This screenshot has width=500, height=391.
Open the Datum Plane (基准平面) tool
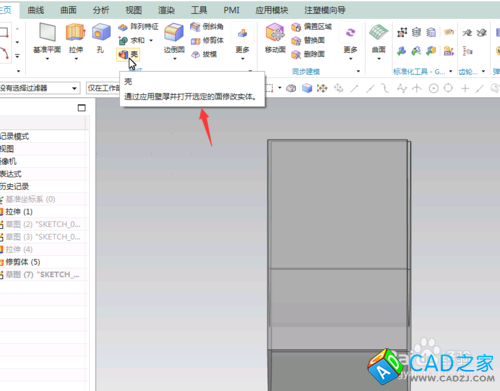[x=47, y=32]
